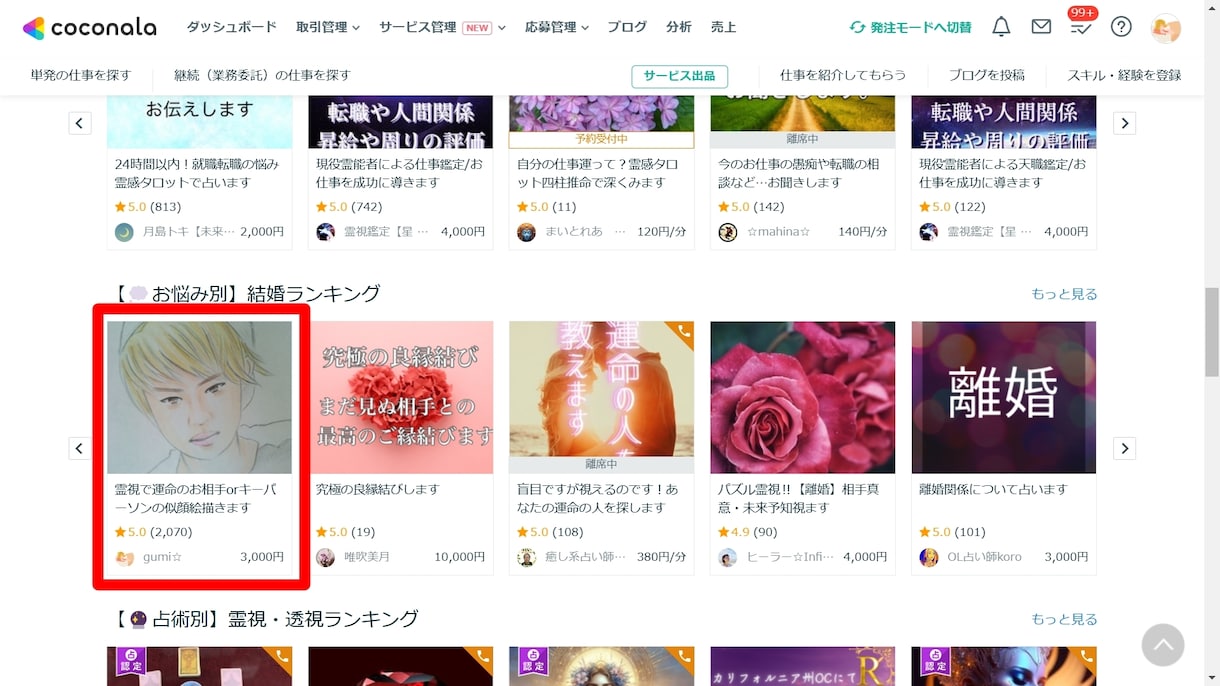Screen dimensions: 1220x686
Task: Open the messages envelope icon
Action: tap(1041, 27)
